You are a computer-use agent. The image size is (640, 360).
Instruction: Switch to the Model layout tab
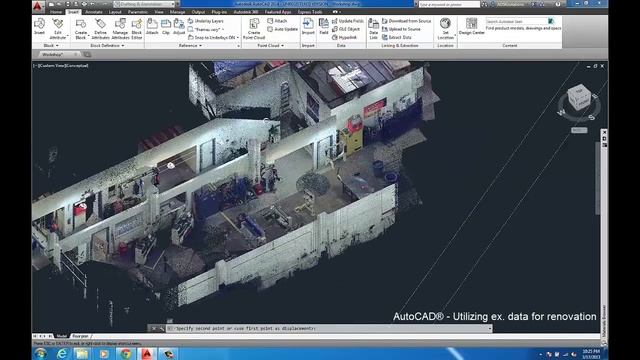tap(62, 336)
